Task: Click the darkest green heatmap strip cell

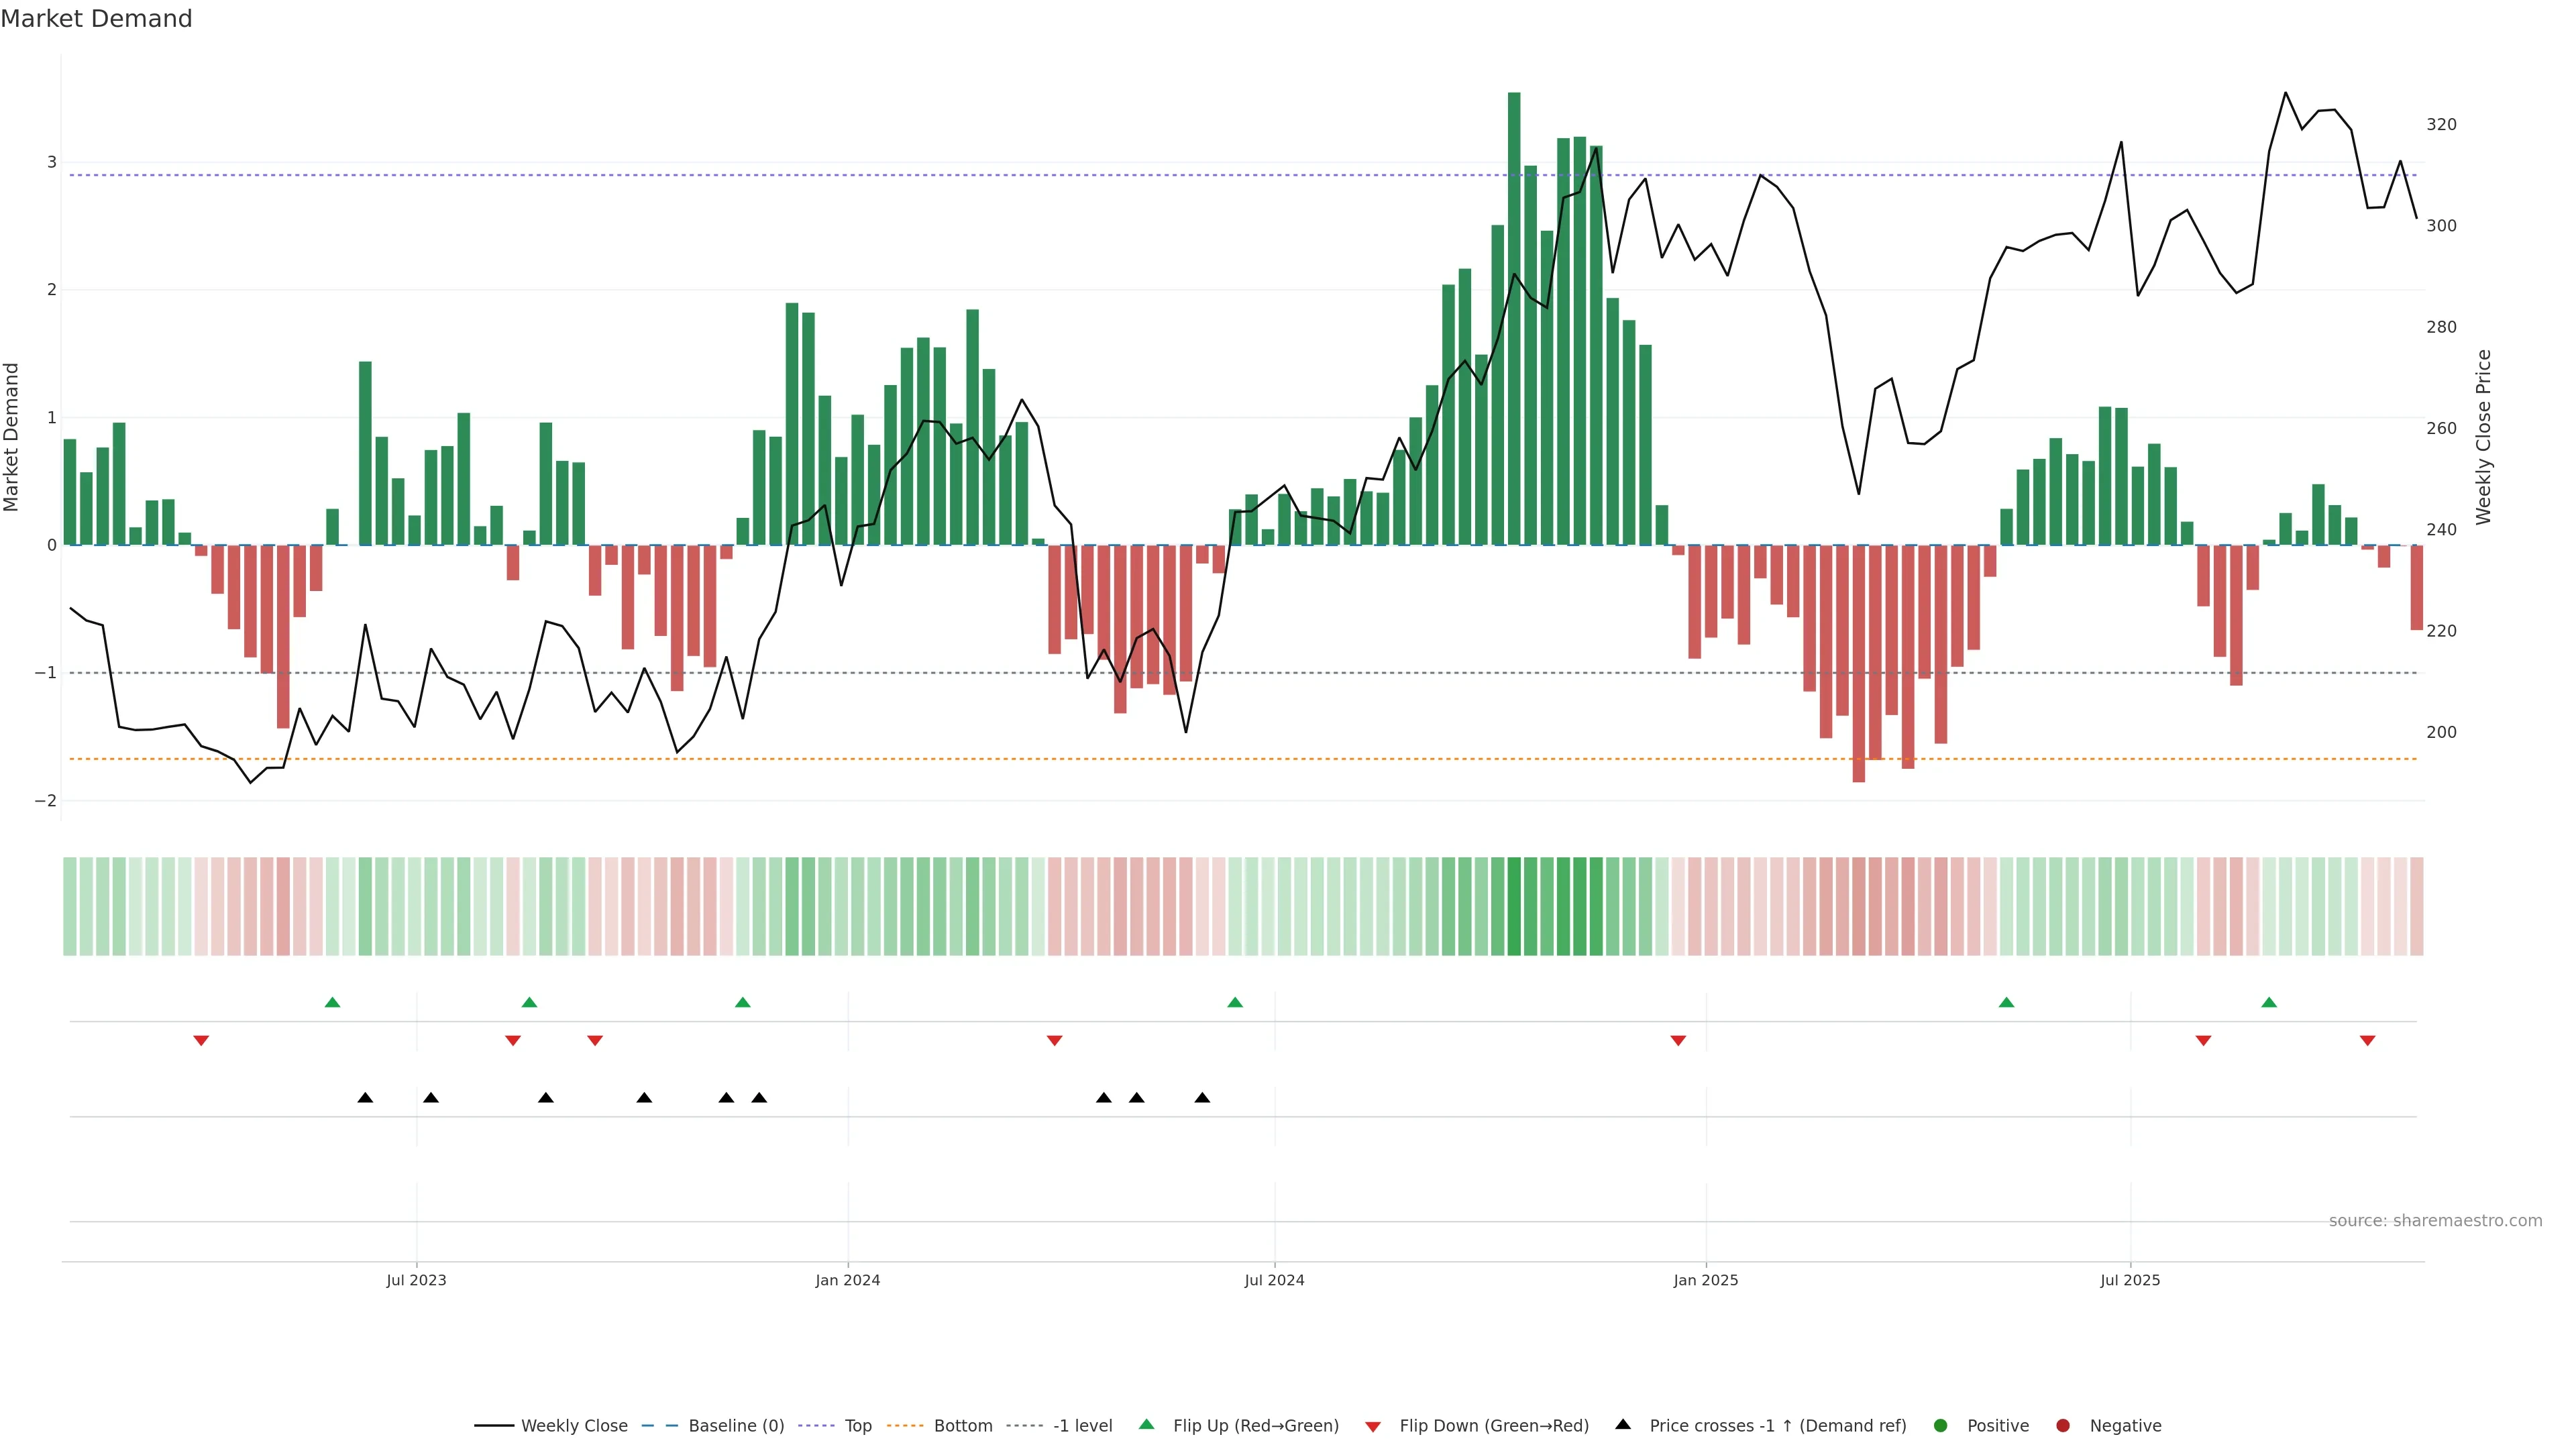Action: (x=1514, y=906)
